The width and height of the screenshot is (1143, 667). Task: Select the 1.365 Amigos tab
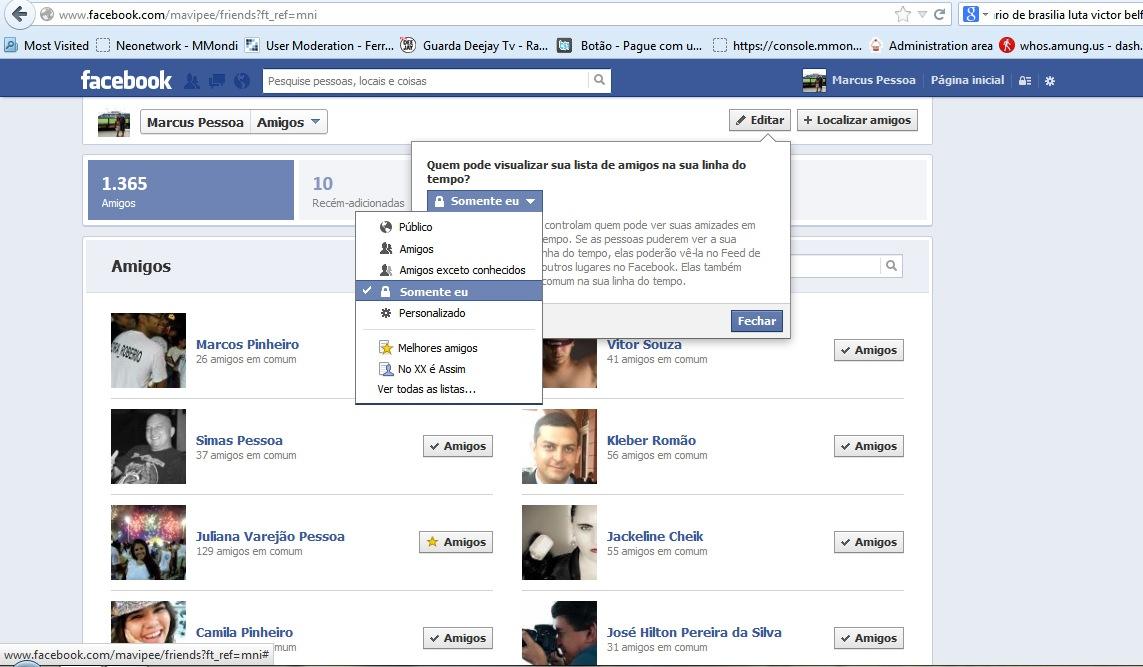click(x=191, y=190)
